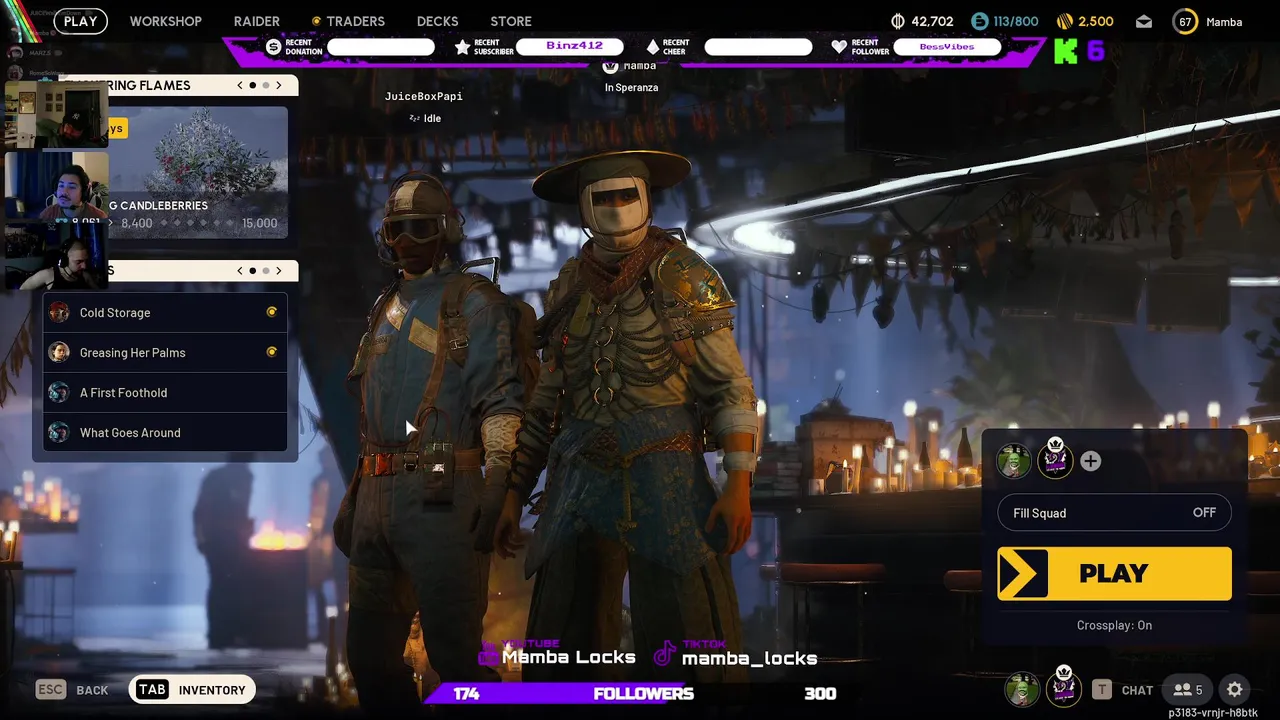The width and height of the screenshot is (1280, 720).
Task: Open the Decks tab
Action: pos(437,21)
